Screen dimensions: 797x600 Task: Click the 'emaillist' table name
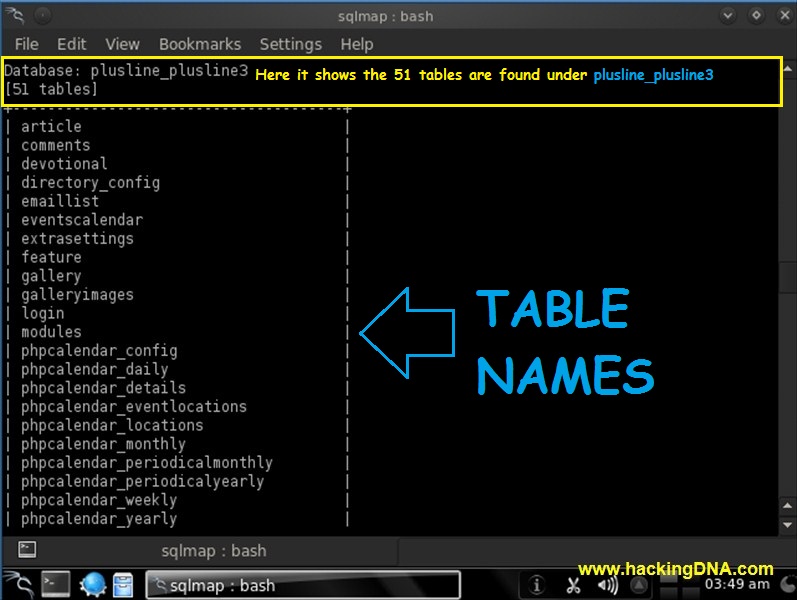point(60,201)
